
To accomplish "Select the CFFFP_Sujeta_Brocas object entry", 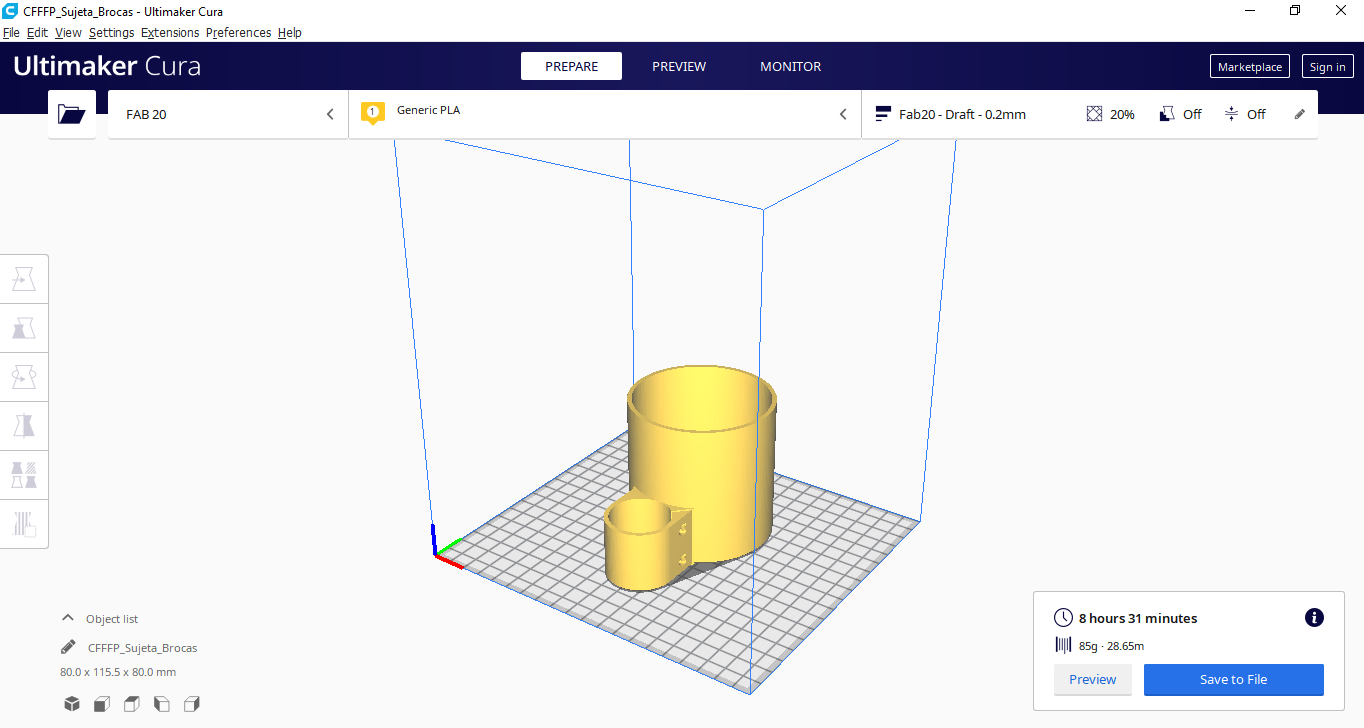I will pos(142,648).
